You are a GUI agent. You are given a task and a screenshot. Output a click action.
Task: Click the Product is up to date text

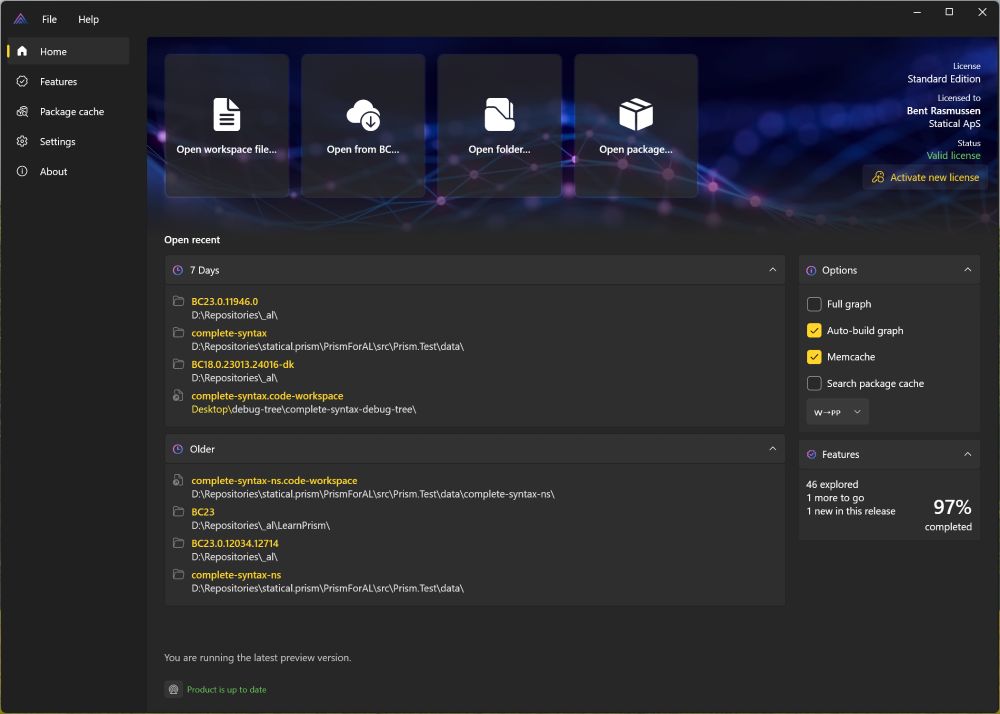226,690
